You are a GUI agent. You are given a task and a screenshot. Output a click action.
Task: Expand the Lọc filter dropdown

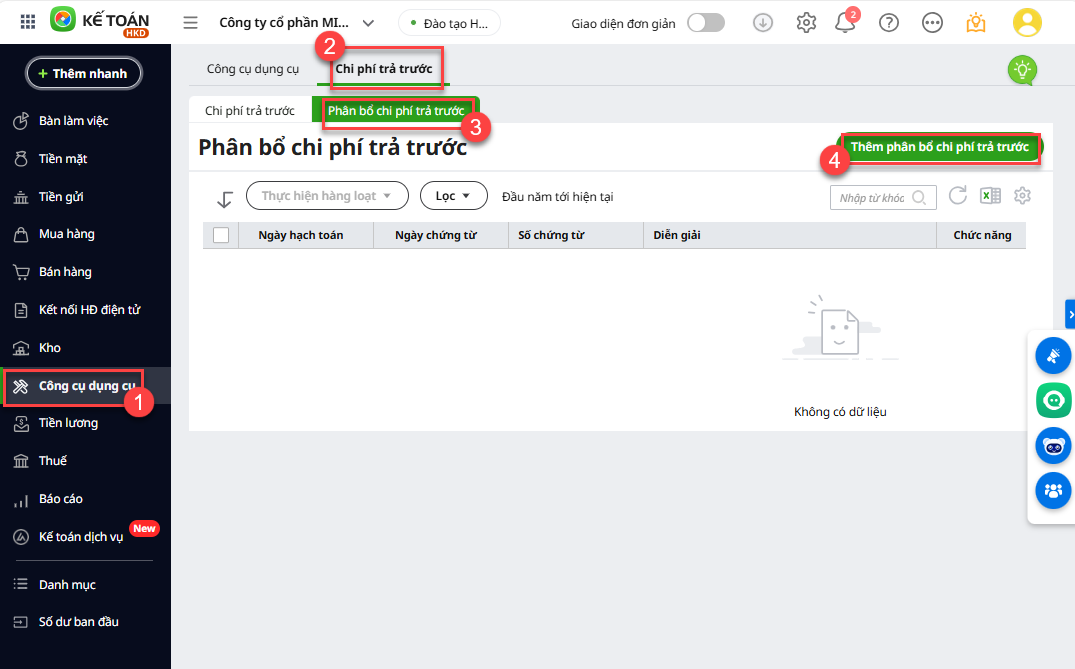click(453, 196)
